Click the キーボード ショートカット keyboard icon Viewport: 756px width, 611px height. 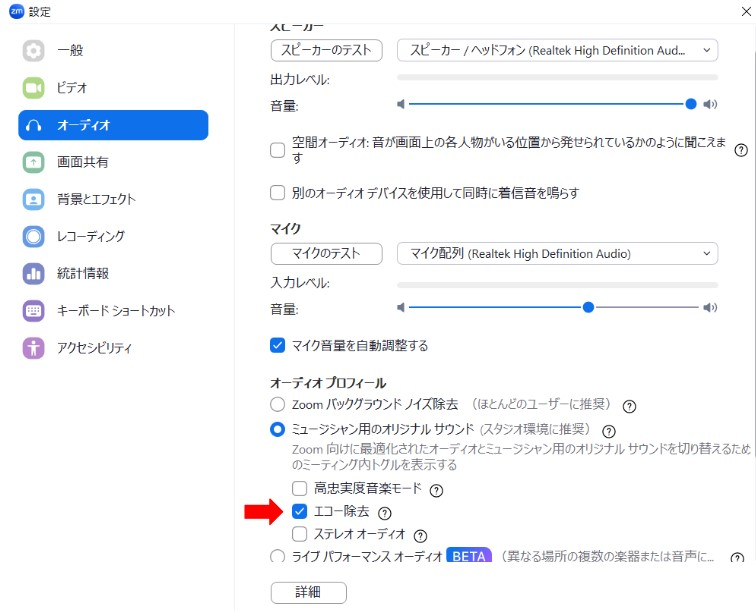tap(33, 311)
